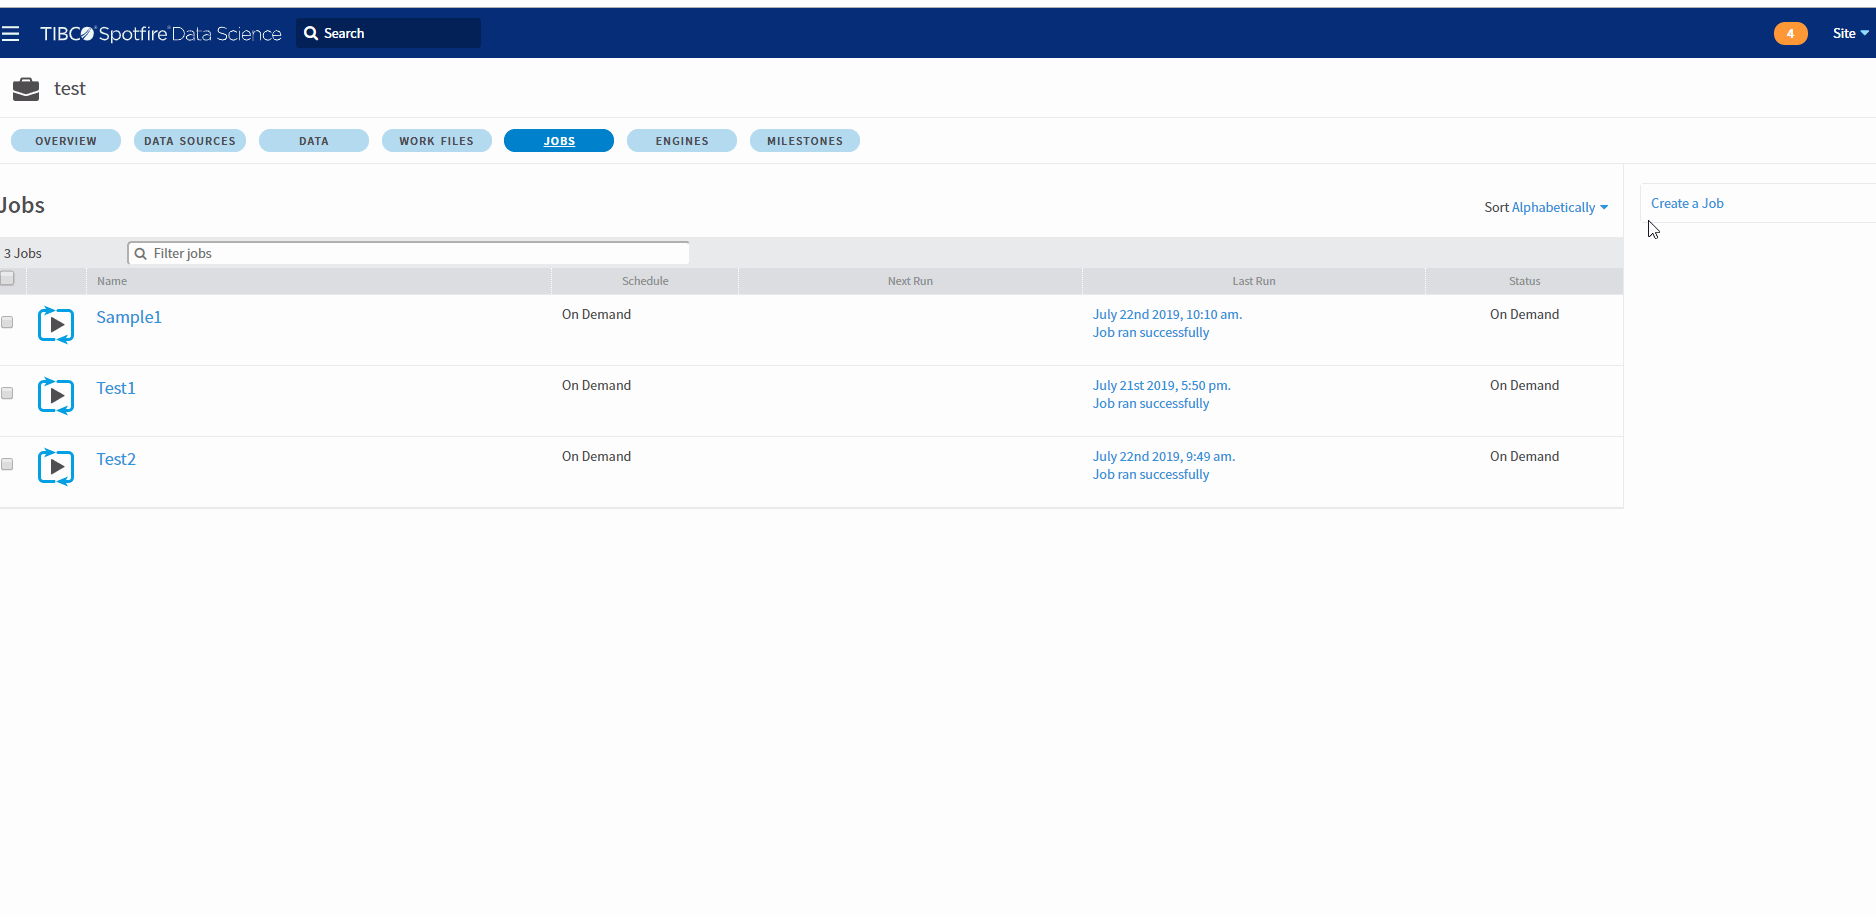Switch to the Work Files tab
Image resolution: width=1876 pixels, height=915 pixels.
[436, 141]
